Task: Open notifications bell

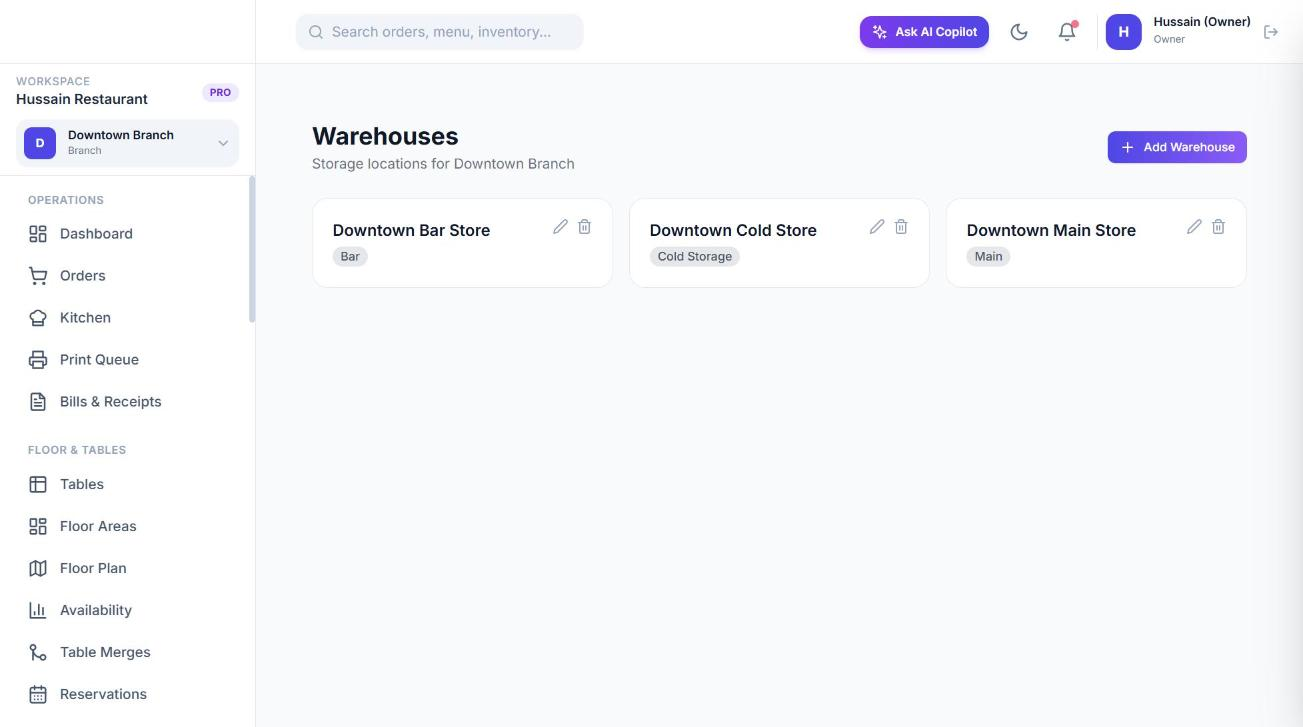Action: tap(1067, 32)
